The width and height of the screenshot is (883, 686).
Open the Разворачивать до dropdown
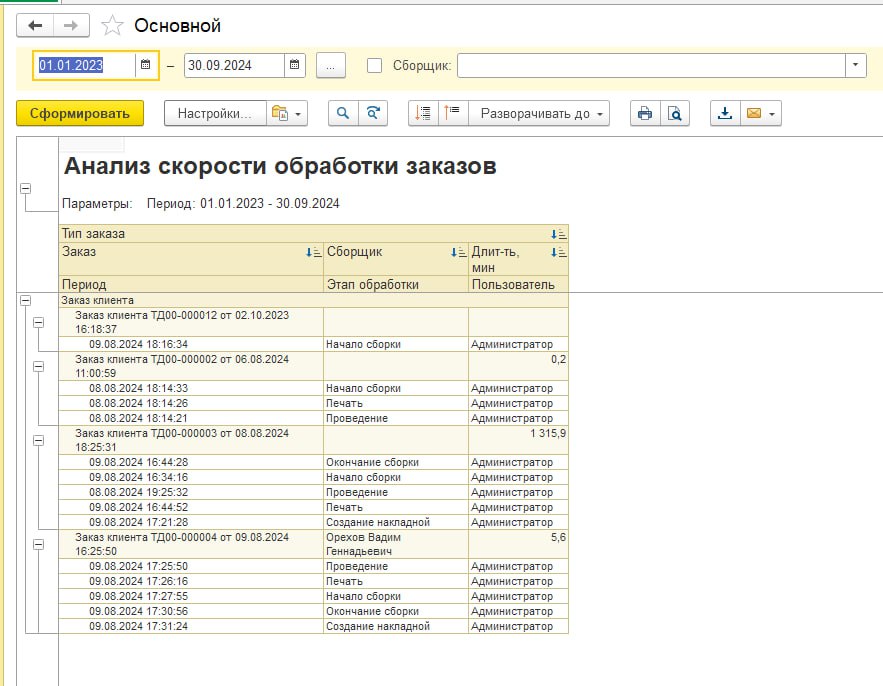539,113
